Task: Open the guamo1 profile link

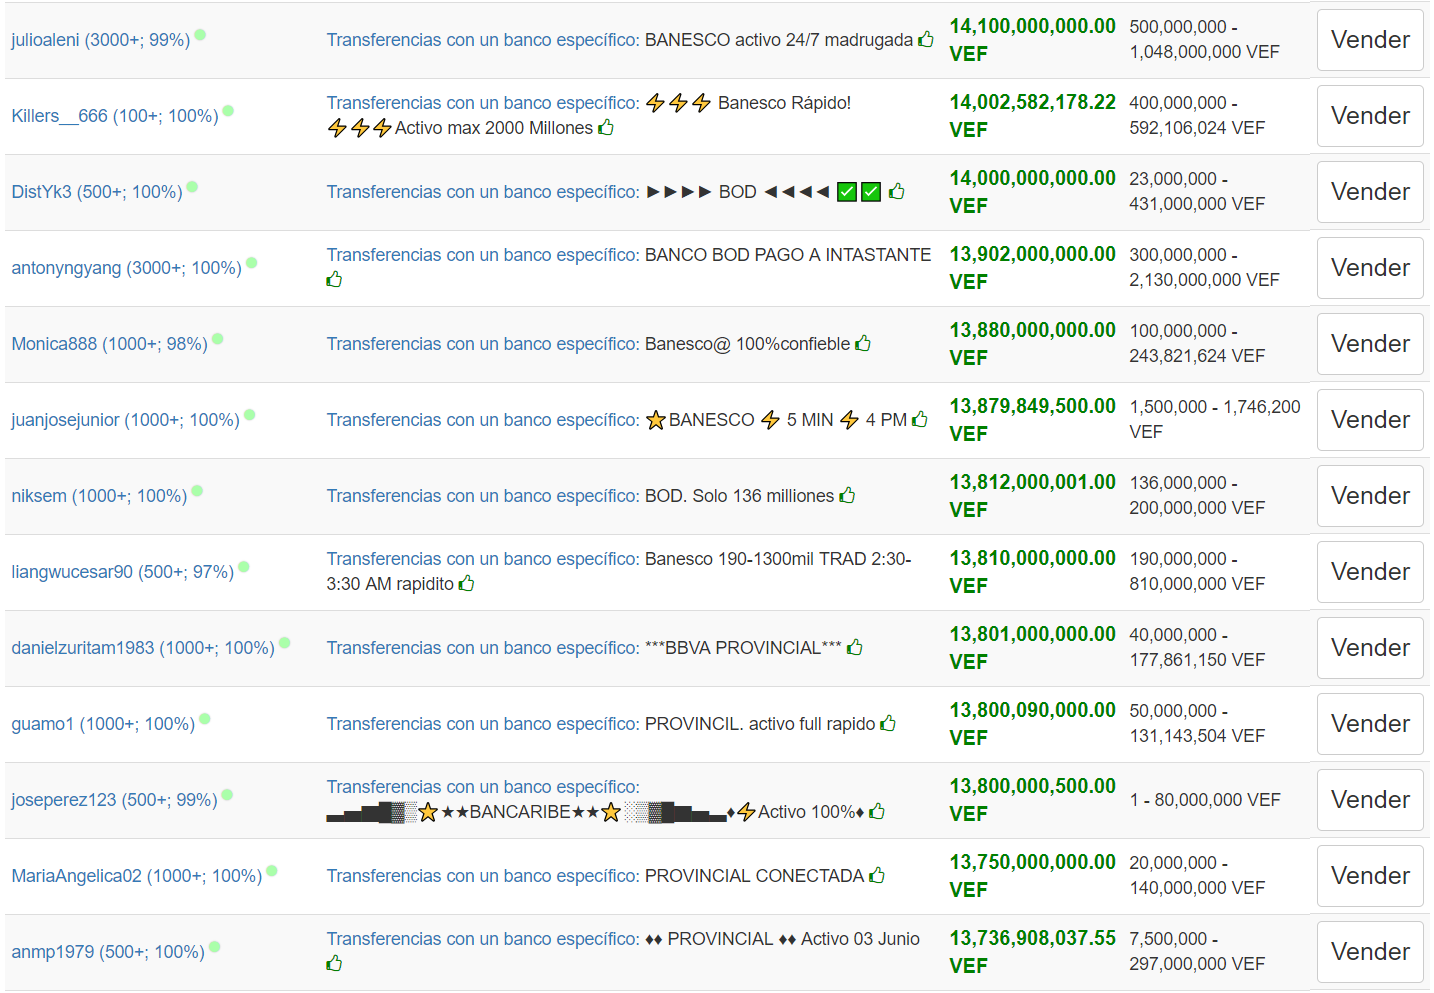Action: click(x=103, y=724)
